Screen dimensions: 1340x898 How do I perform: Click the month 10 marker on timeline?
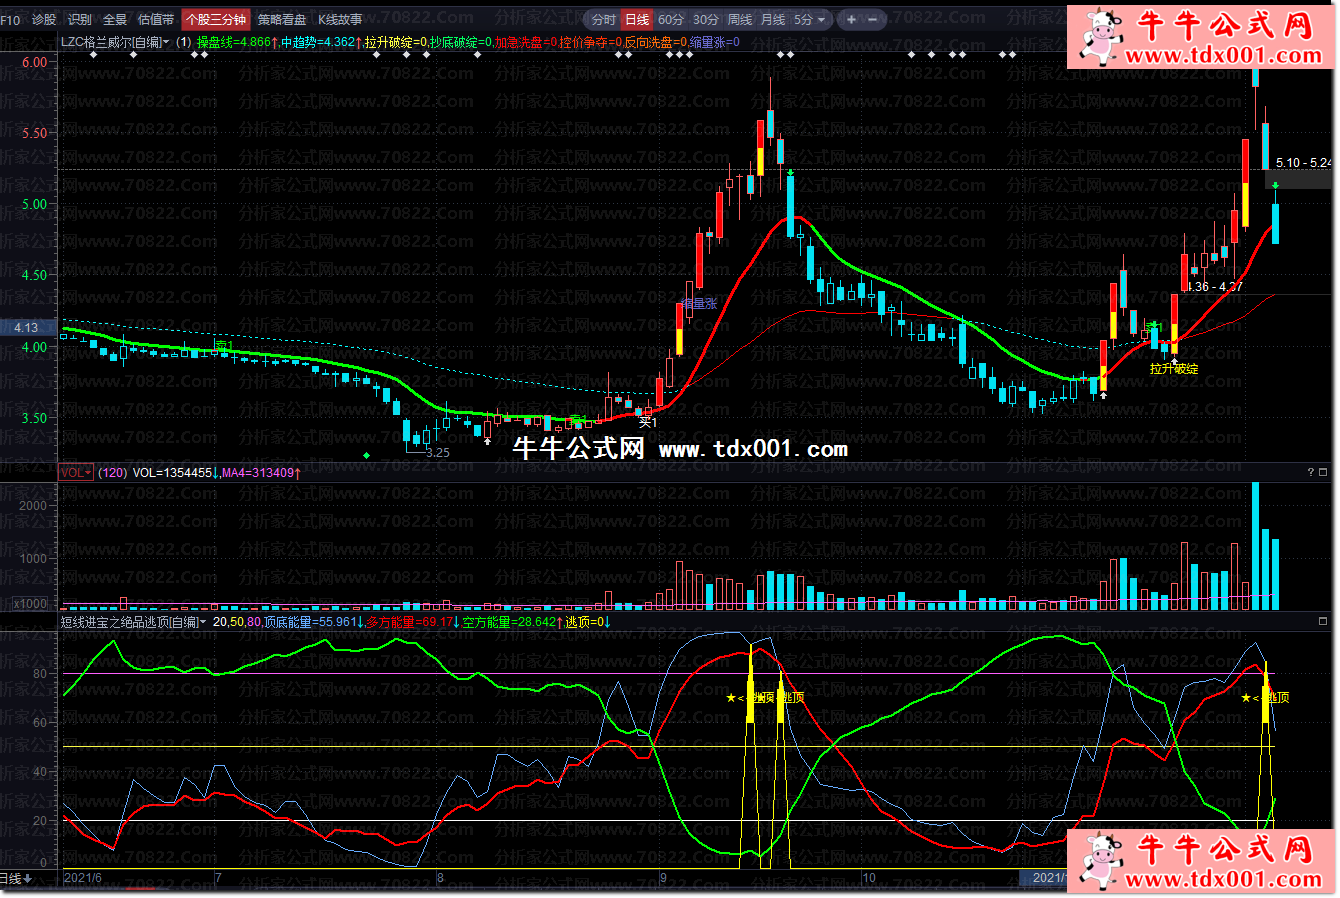point(869,877)
